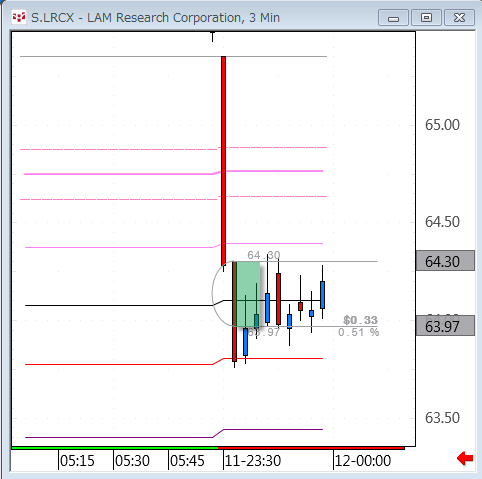Click the green session bar segment

pos(115,448)
